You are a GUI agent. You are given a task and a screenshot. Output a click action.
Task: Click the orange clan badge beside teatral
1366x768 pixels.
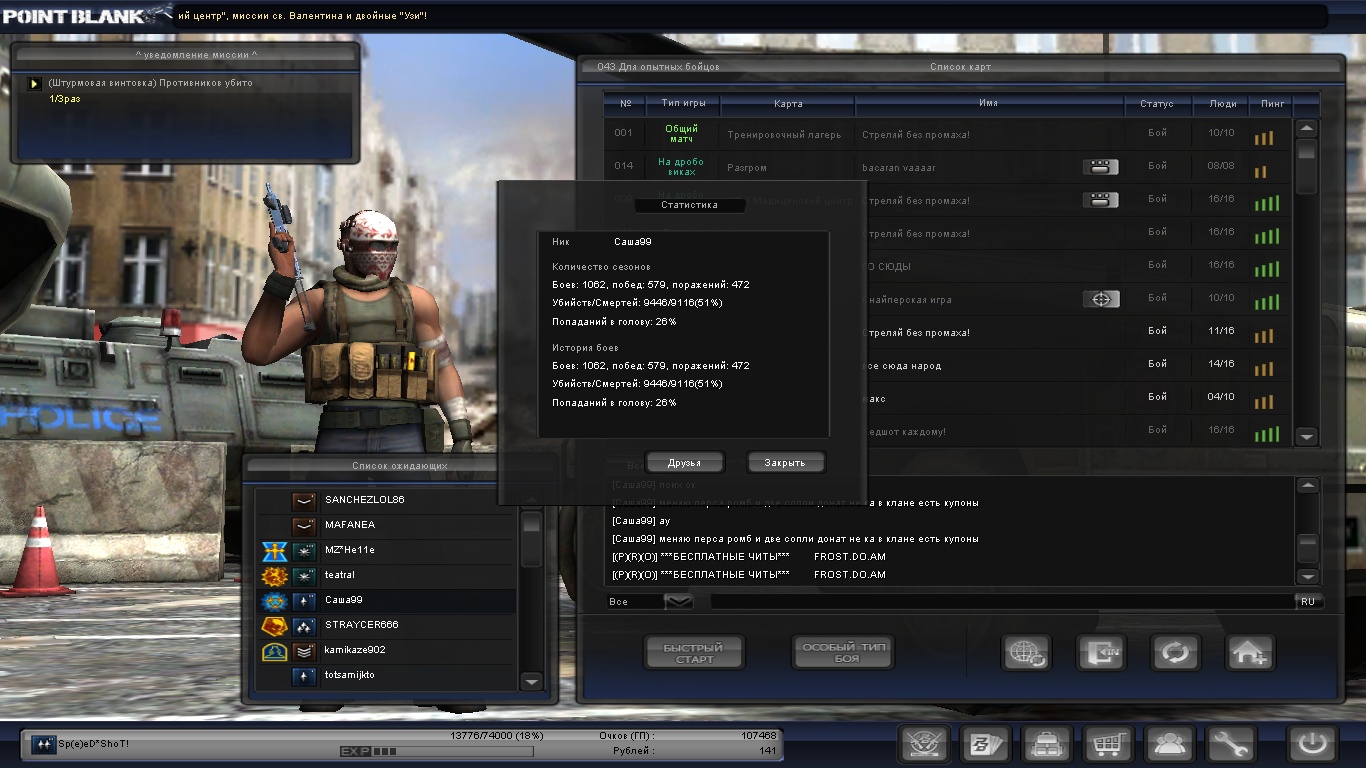[275, 576]
